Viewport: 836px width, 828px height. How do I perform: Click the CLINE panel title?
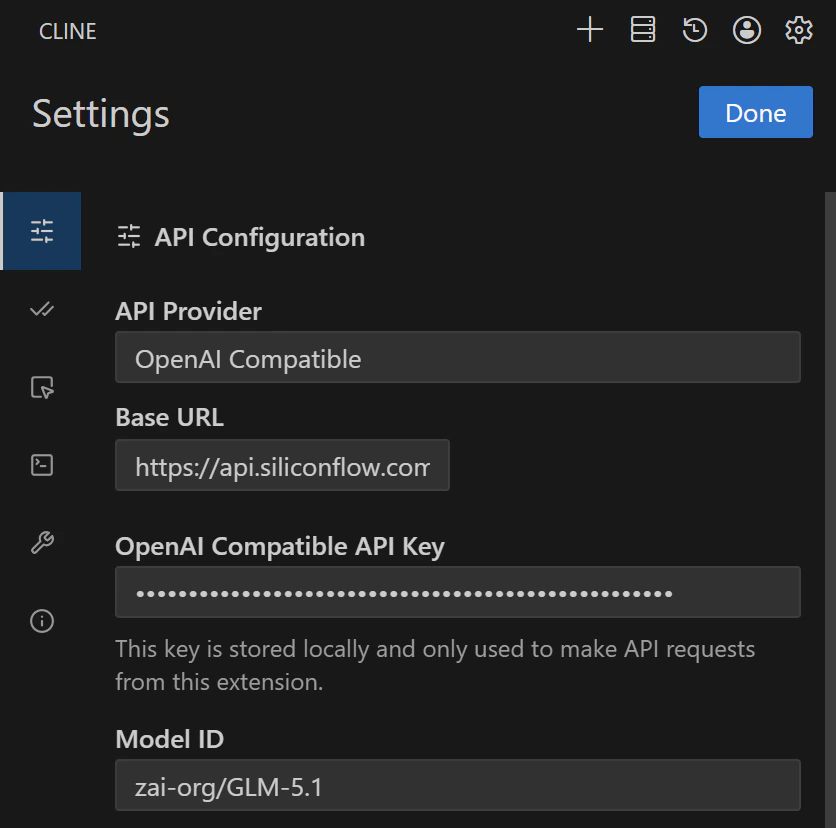point(68,31)
